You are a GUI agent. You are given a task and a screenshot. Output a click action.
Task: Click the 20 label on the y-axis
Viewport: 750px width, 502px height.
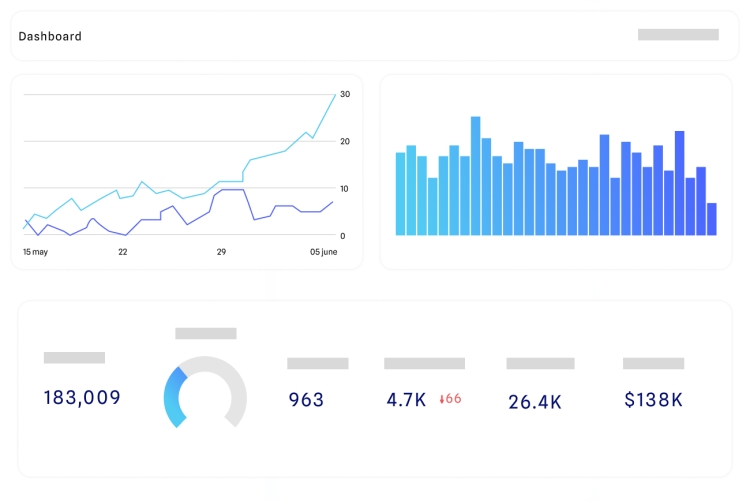344,141
